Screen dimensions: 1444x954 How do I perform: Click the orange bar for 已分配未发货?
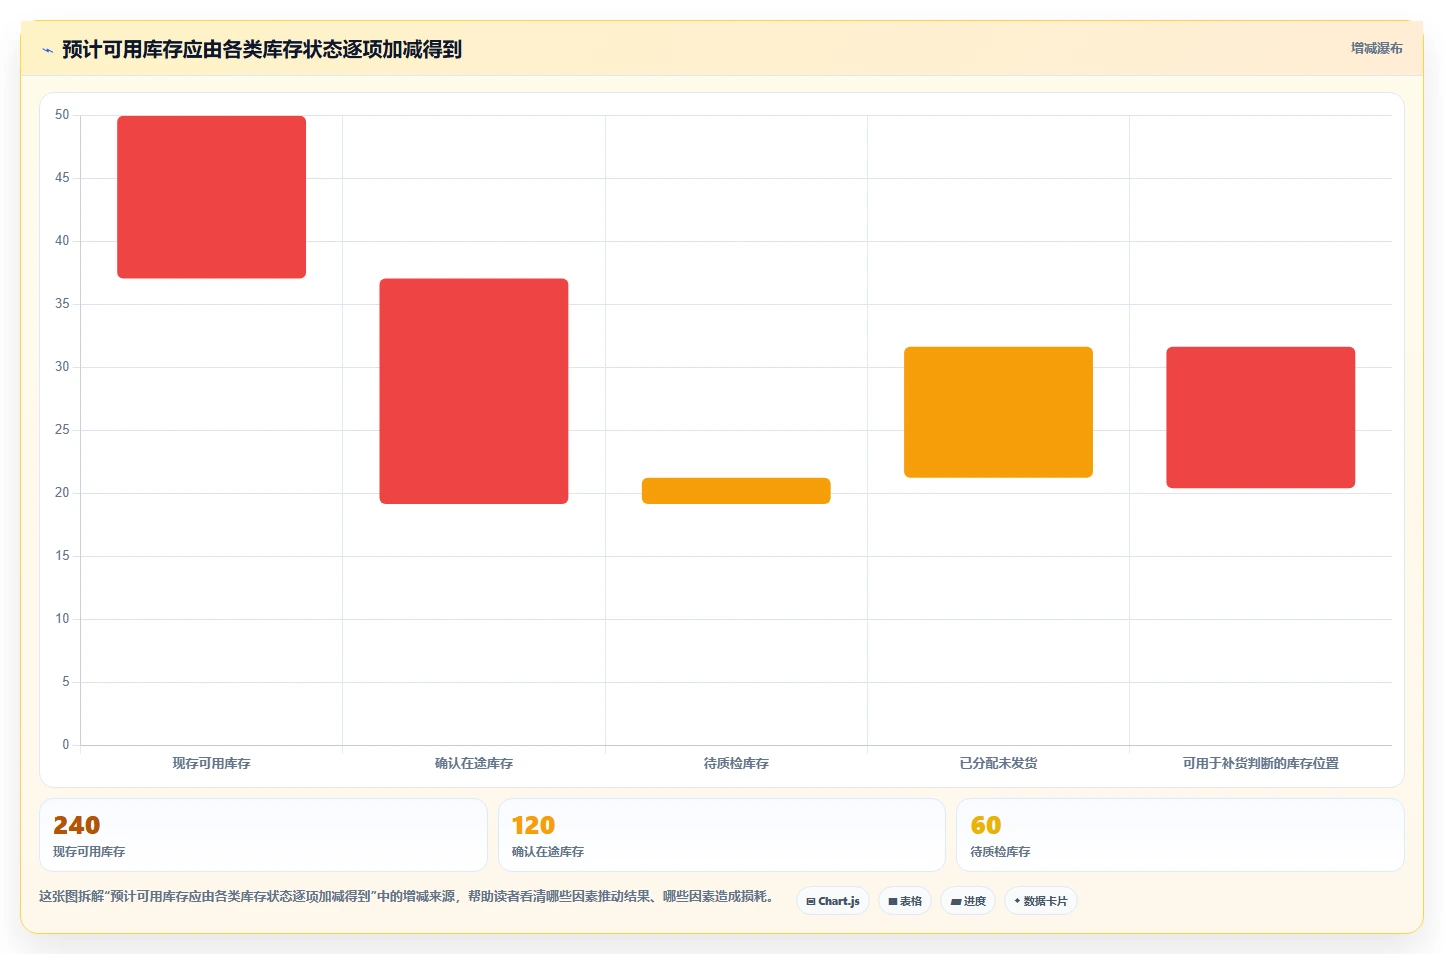point(998,412)
